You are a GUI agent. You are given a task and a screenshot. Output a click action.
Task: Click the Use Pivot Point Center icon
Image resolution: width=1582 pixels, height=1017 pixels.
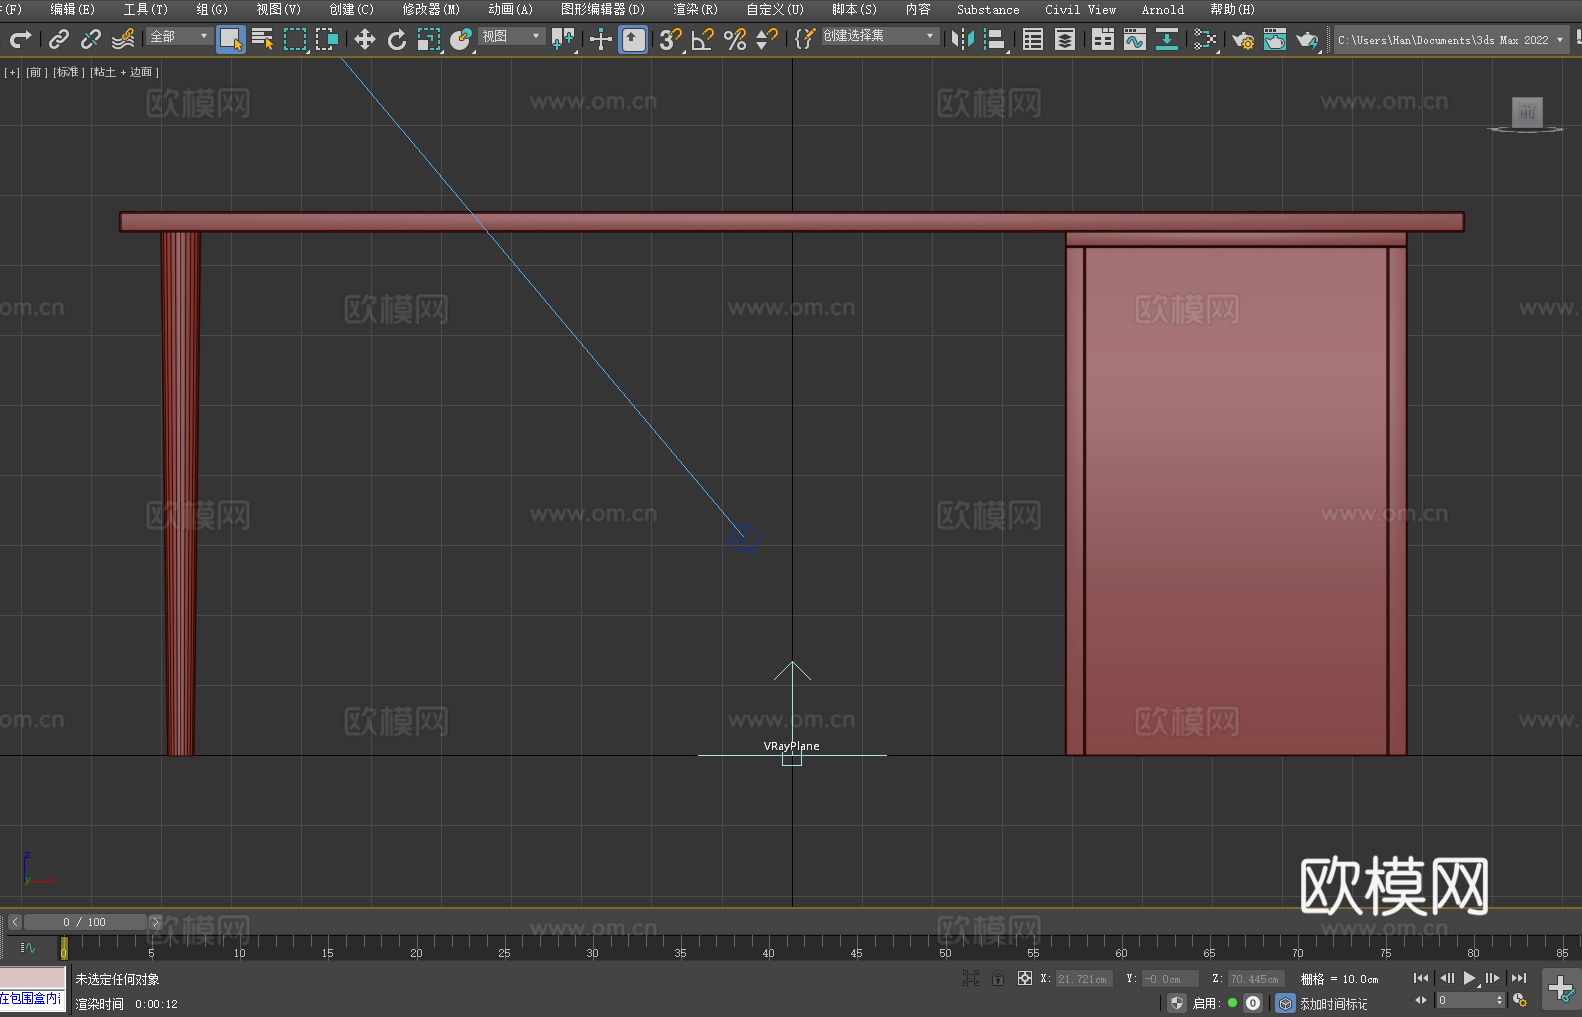(x=563, y=39)
